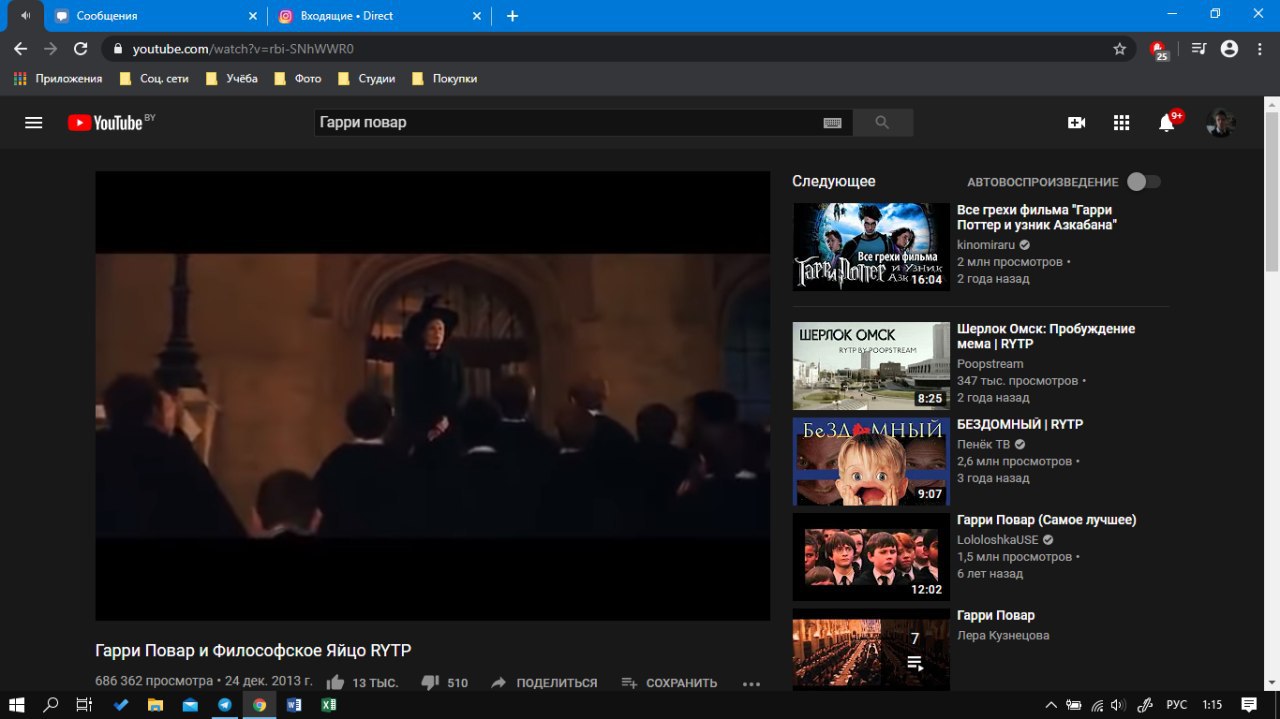The image size is (1280, 719).
Task: Open the Приложения apps bookmark
Action: [58, 78]
